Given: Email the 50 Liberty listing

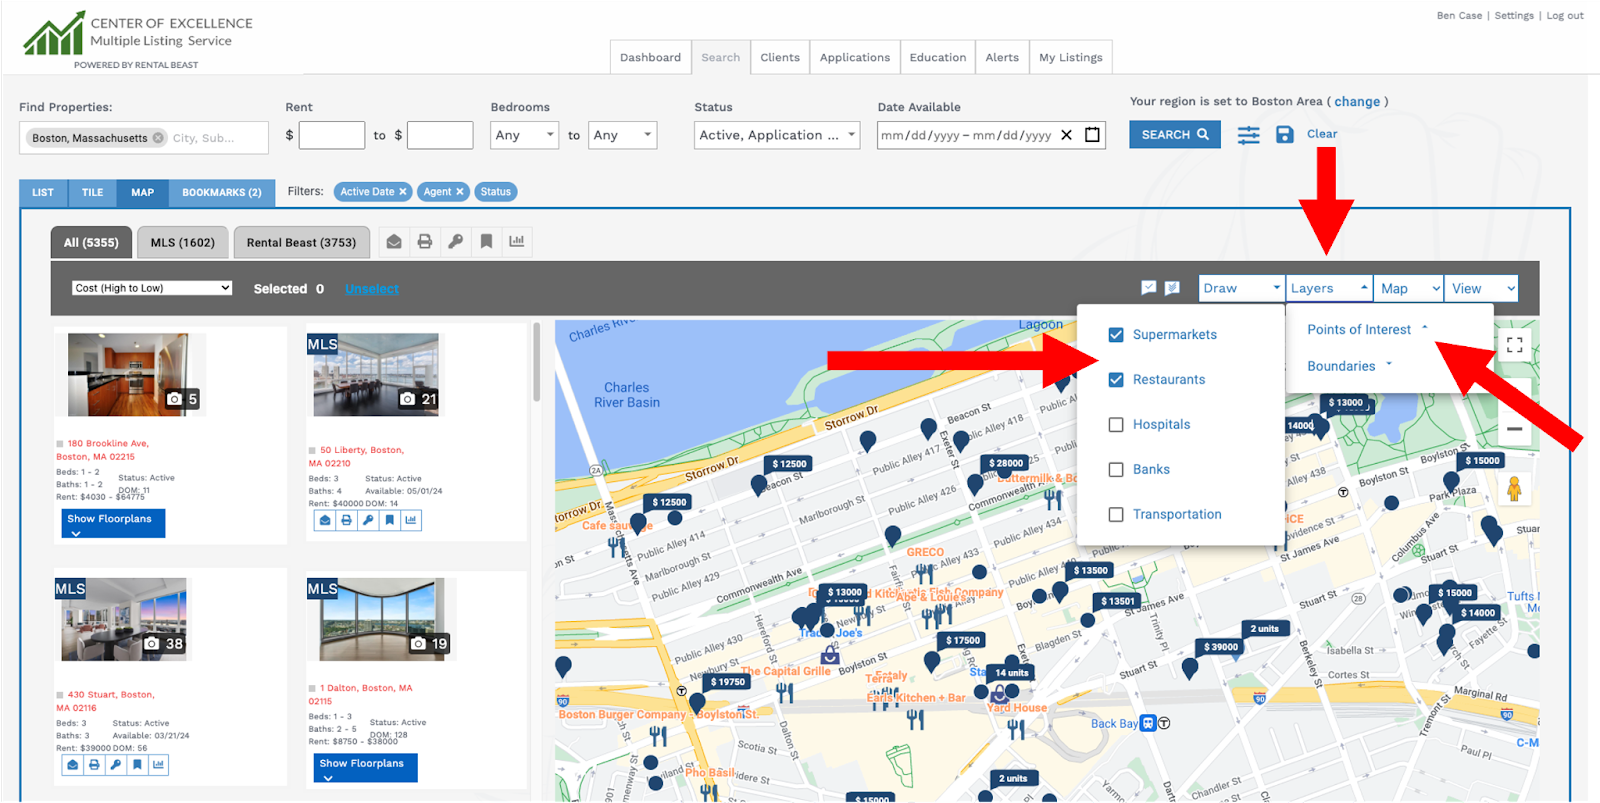Looking at the screenshot, I should (325, 520).
